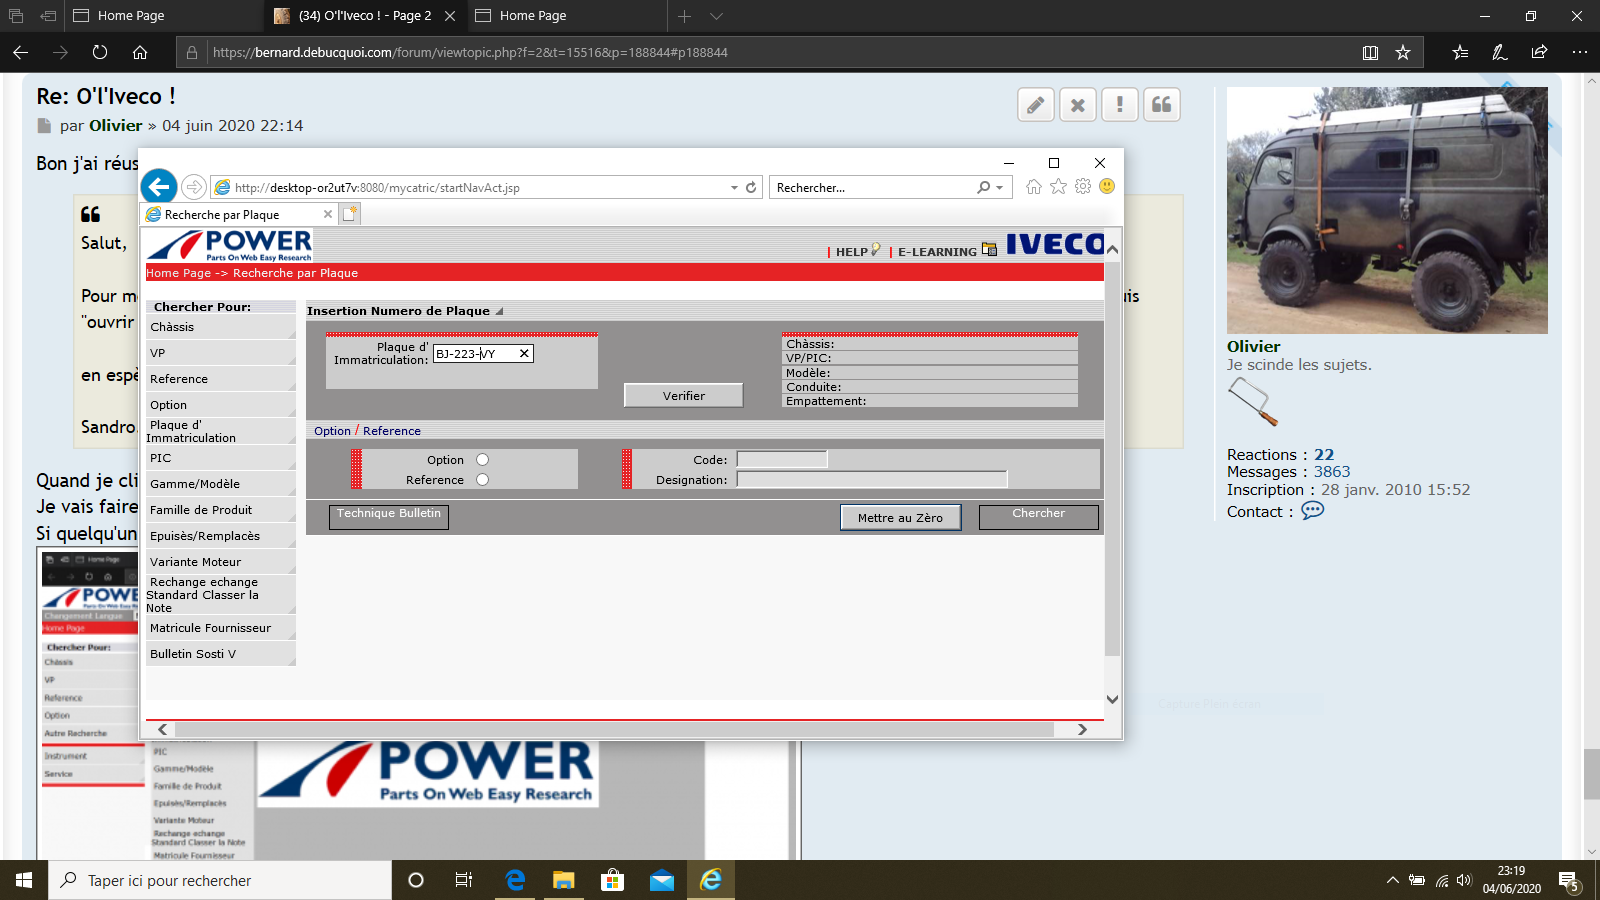Click the refresh icon in IE address bar
The height and width of the screenshot is (900, 1600).
click(x=751, y=187)
